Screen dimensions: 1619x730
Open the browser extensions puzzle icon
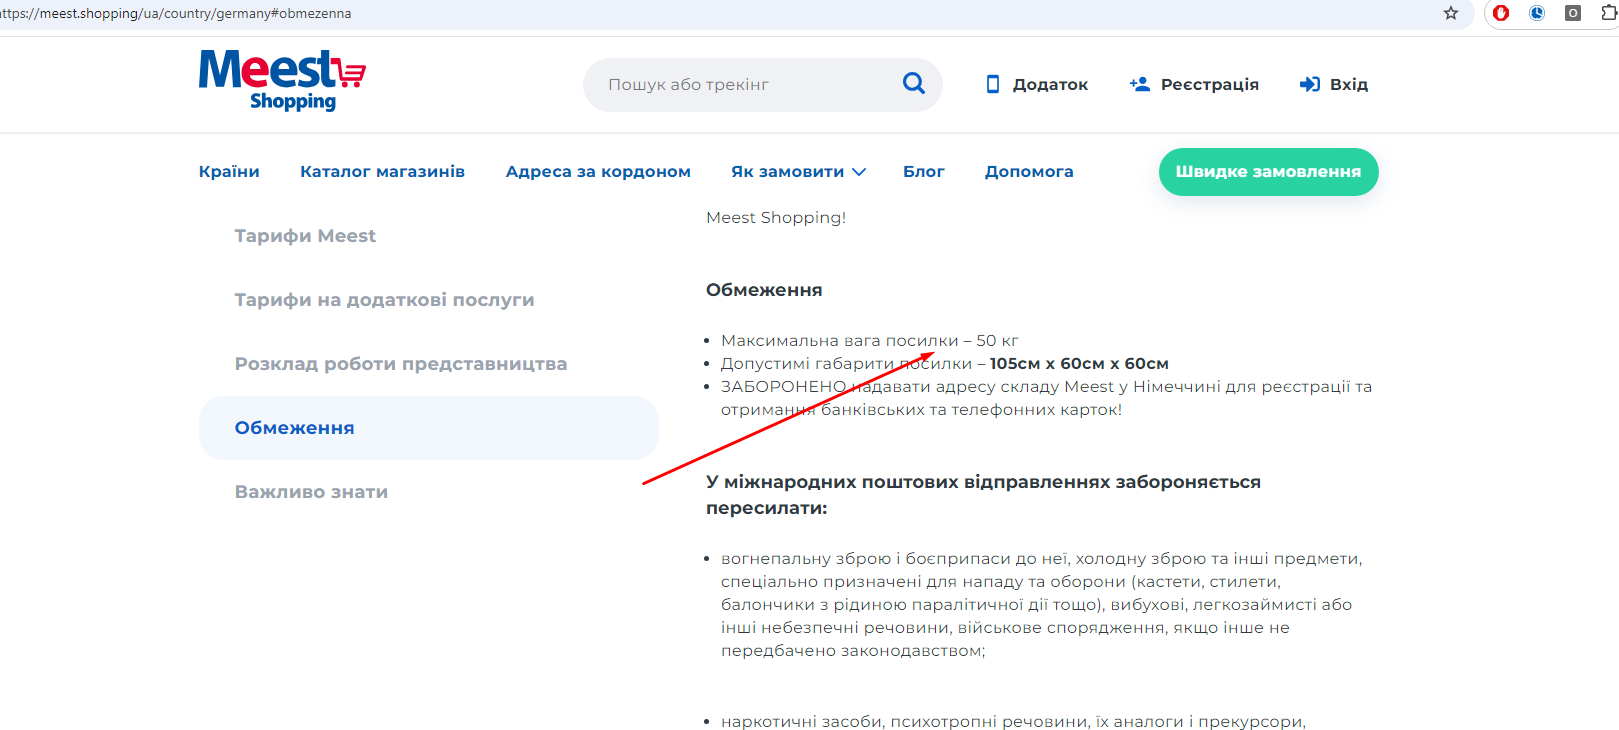tap(1609, 13)
